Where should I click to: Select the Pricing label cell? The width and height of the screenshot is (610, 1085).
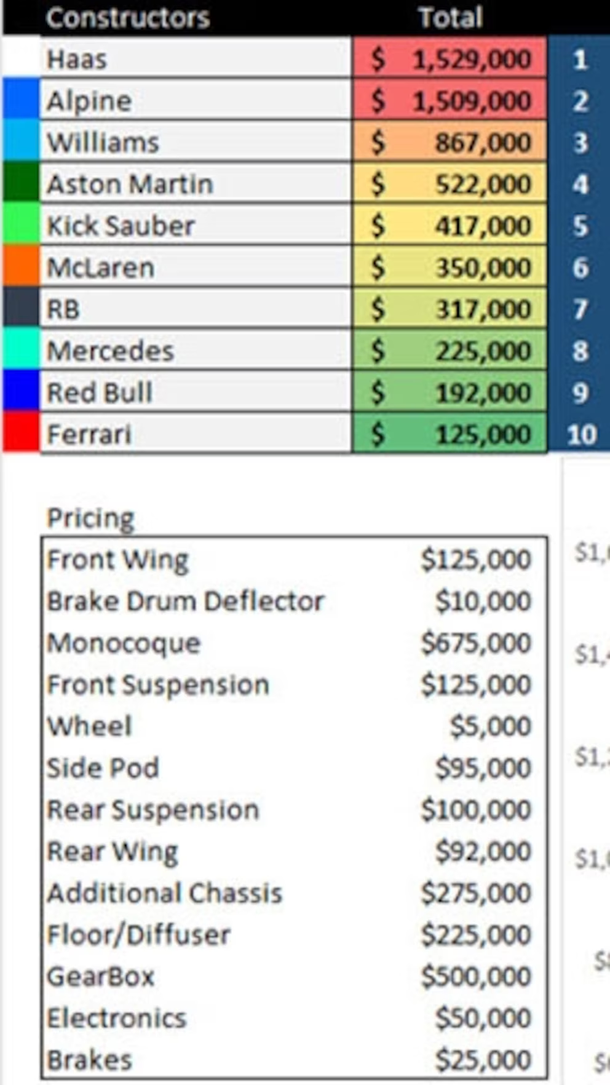coord(90,518)
